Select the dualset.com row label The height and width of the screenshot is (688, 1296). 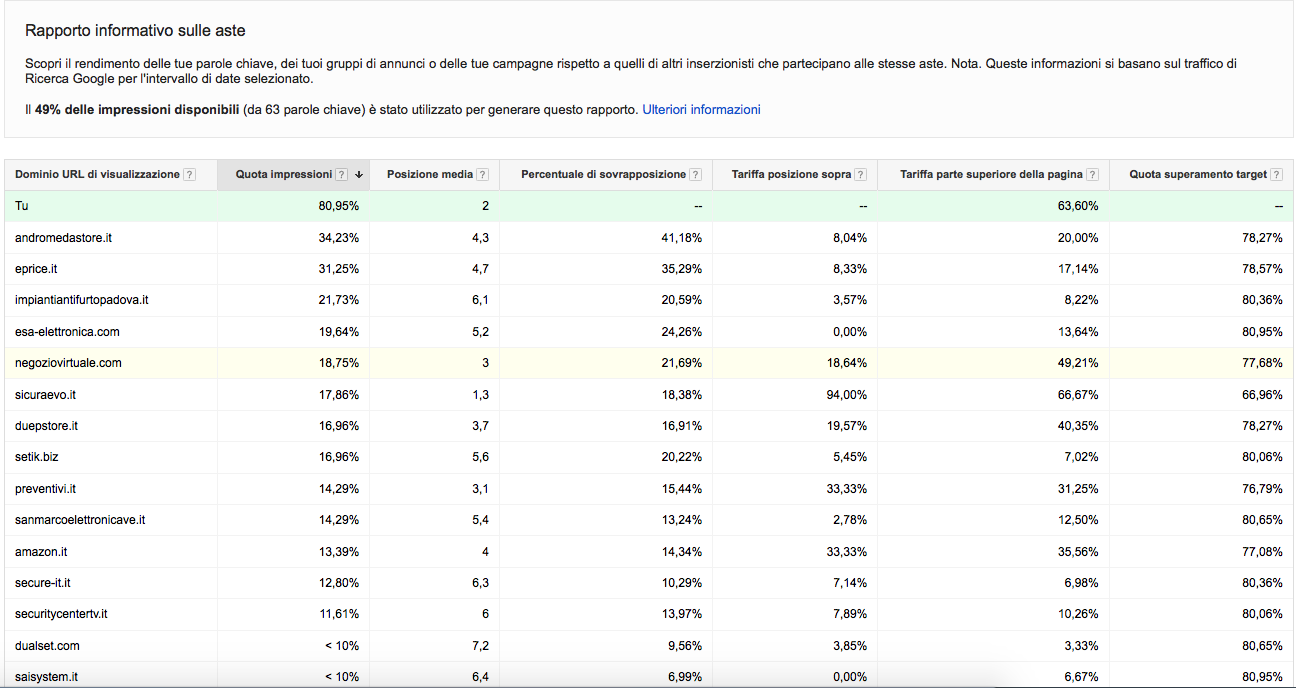point(47,646)
